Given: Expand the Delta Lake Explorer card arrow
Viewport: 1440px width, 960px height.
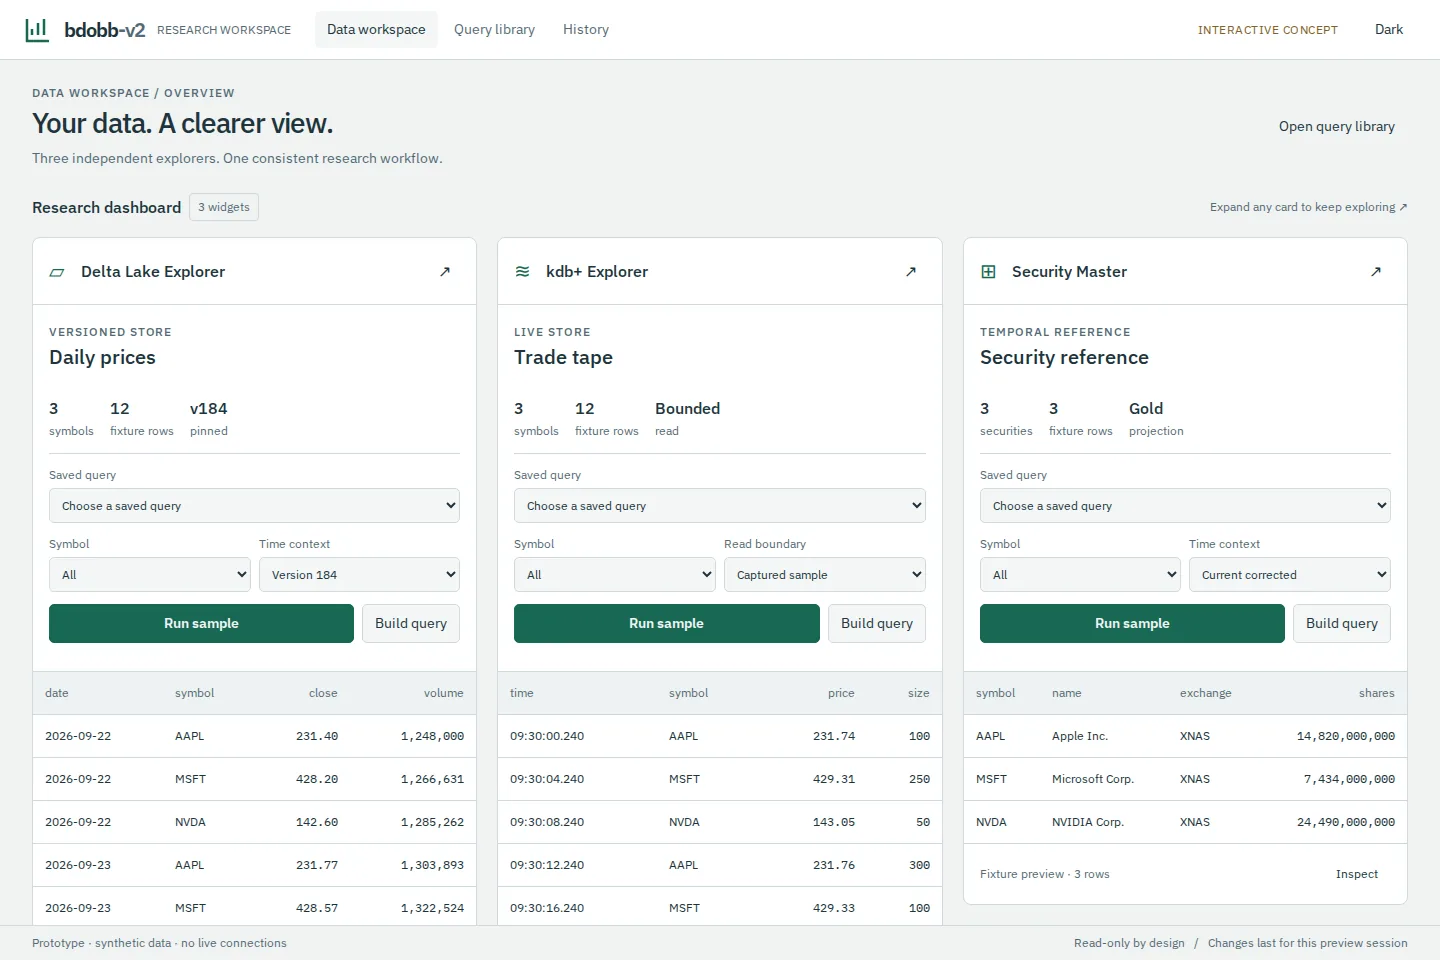Looking at the screenshot, I should [x=445, y=272].
